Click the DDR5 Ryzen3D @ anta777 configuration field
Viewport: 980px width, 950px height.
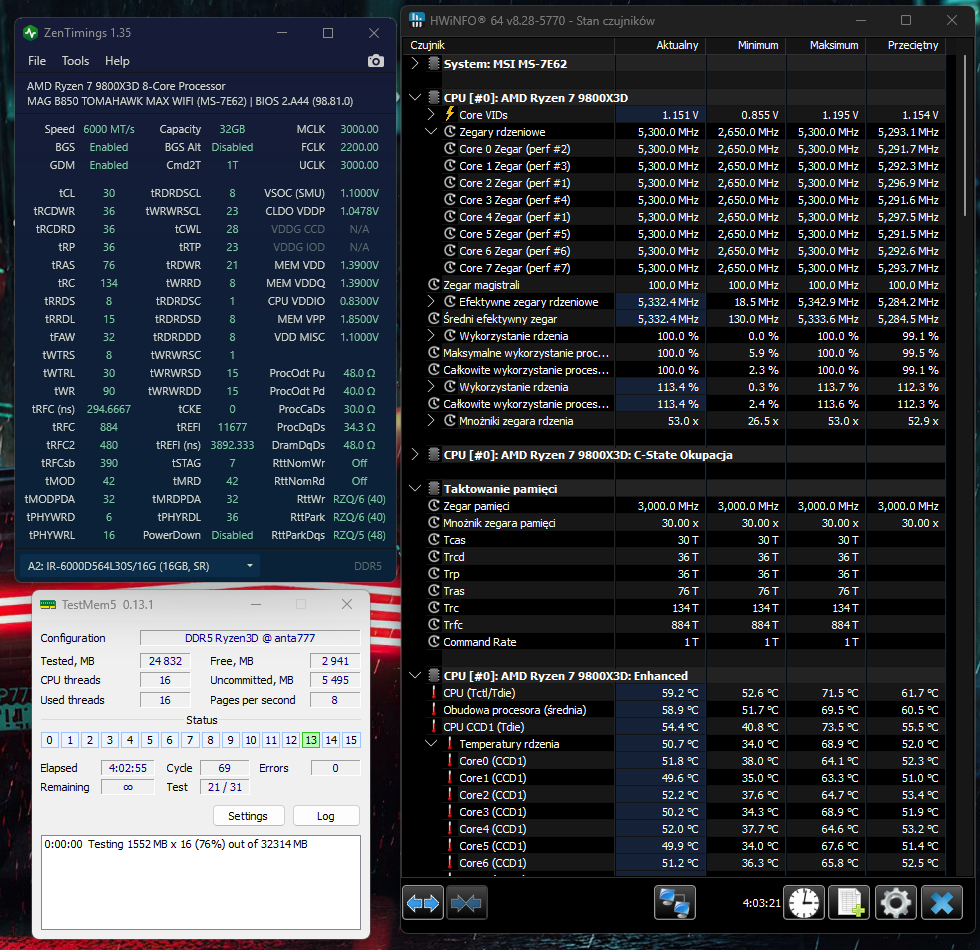click(250, 638)
